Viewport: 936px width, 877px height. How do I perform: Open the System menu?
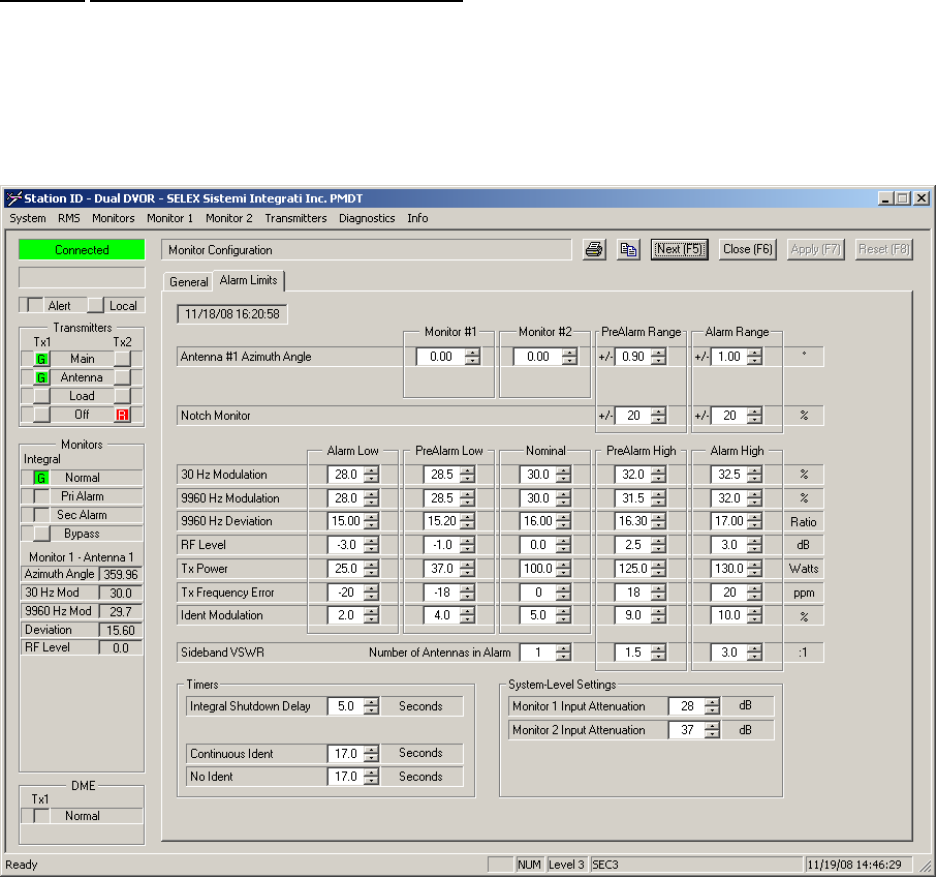pos(27,218)
